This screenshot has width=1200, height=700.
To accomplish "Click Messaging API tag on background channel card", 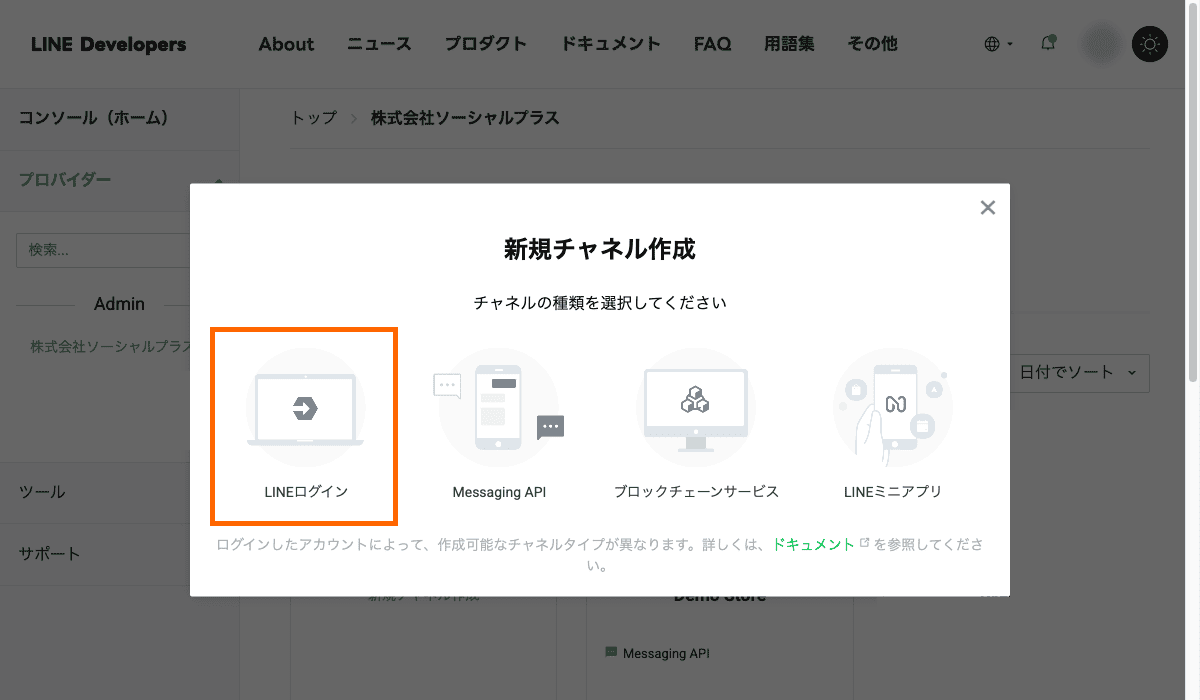I will [657, 653].
